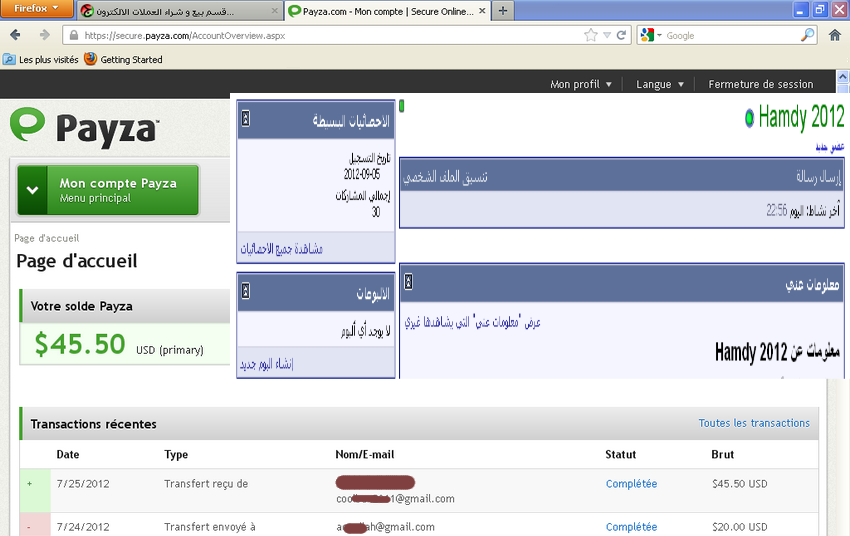850x536 pixels.
Task: Open Firefox home page icon
Action: pyautogui.click(x=835, y=35)
